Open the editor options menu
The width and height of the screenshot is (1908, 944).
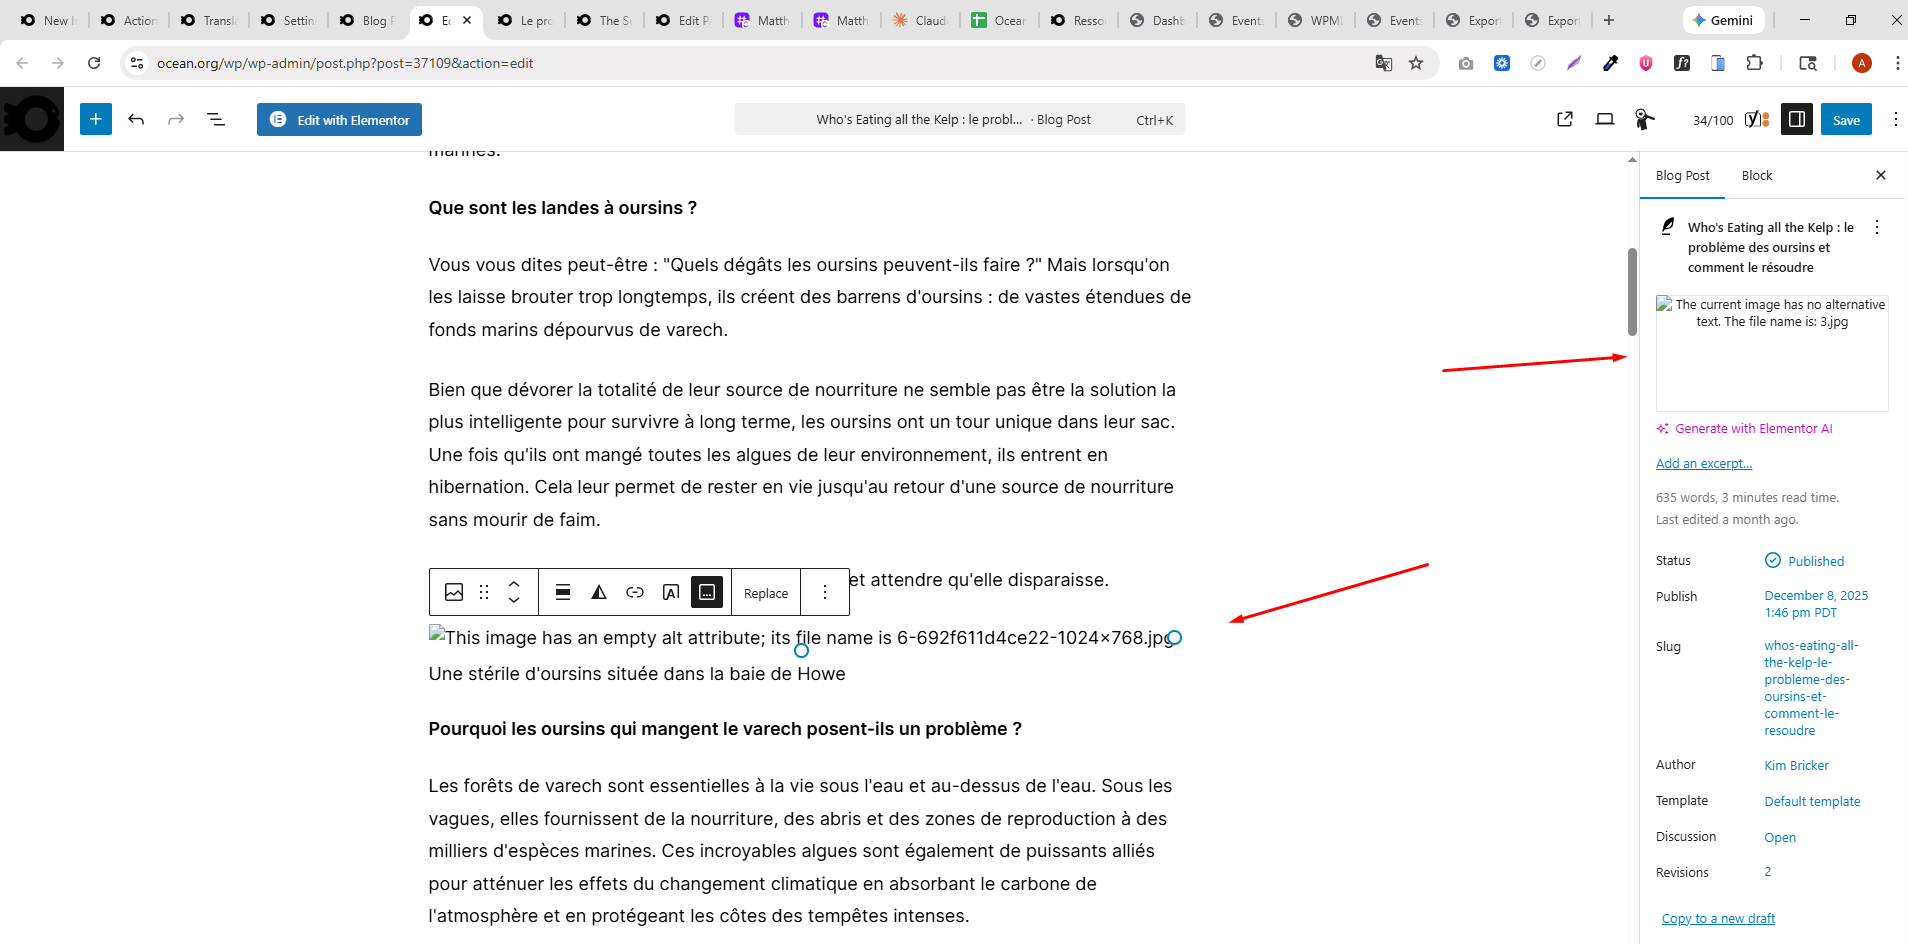(x=1895, y=120)
